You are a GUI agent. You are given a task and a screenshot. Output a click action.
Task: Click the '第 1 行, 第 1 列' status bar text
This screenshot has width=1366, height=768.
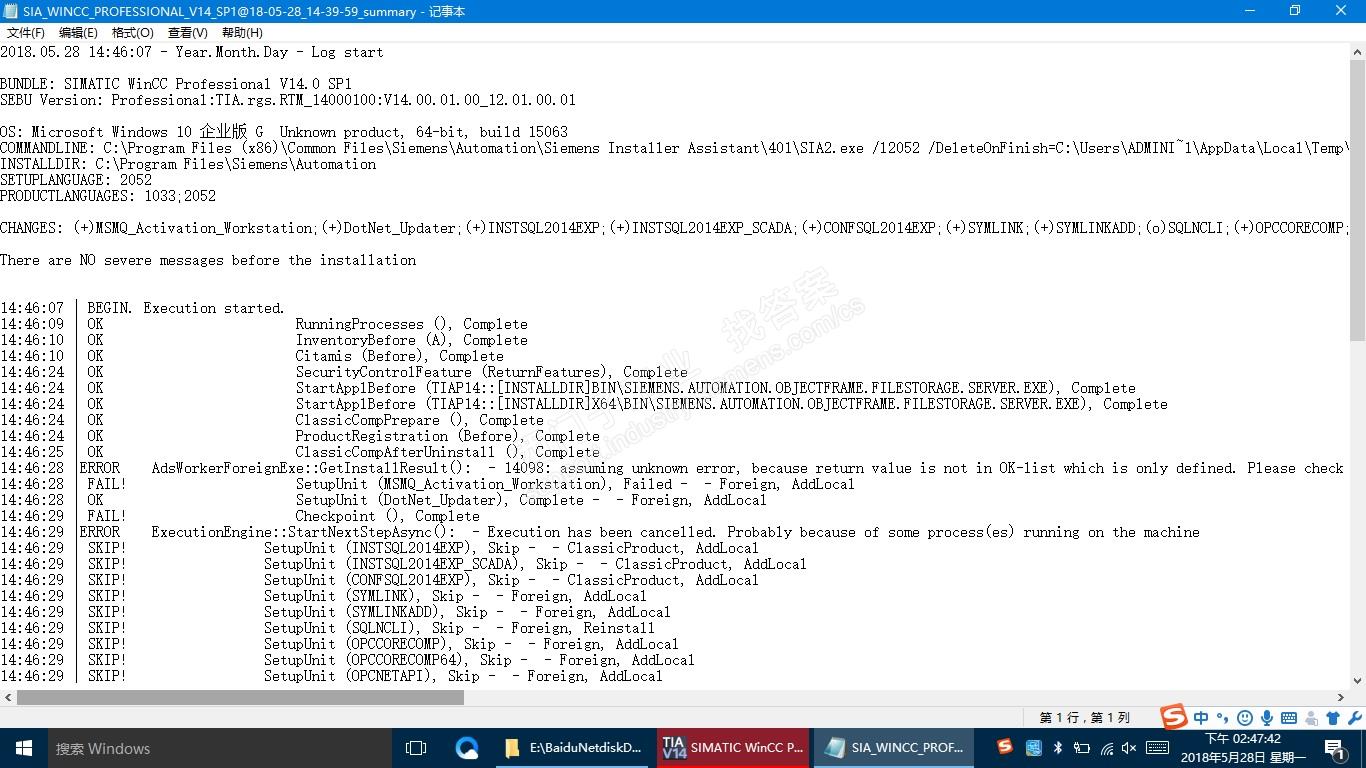pos(1085,717)
